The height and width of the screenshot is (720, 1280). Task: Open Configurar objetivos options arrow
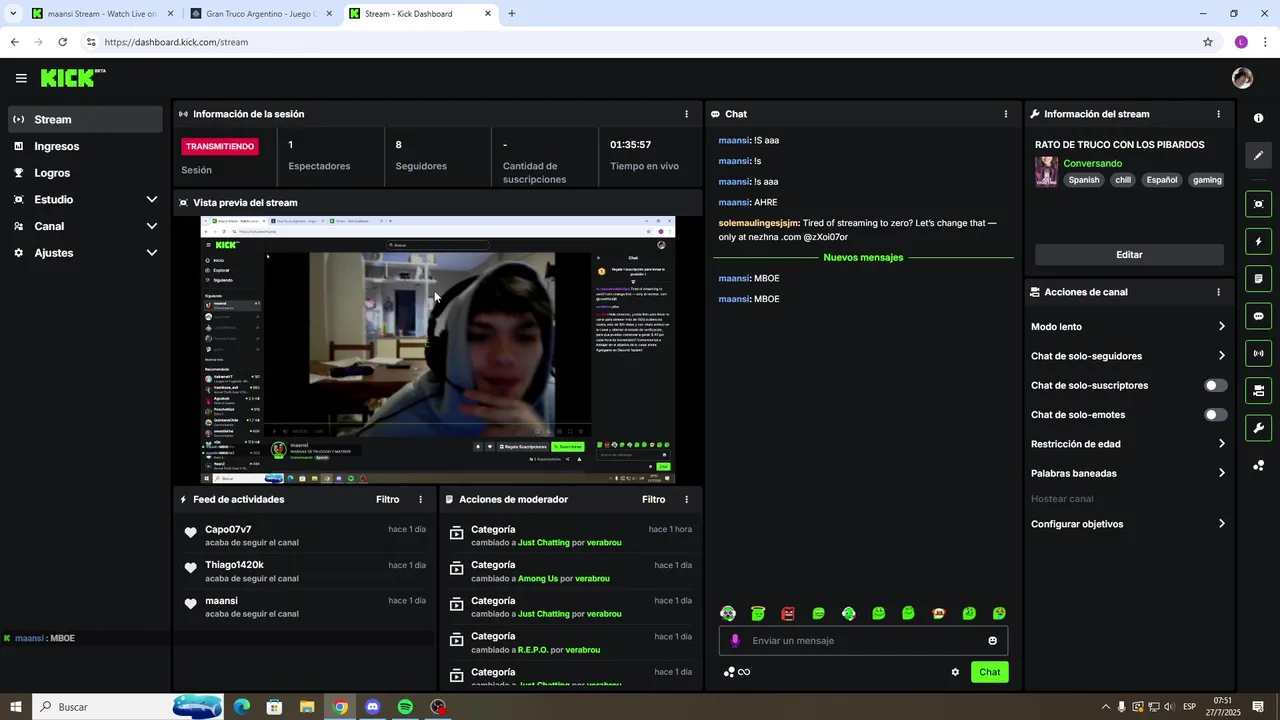1221,524
